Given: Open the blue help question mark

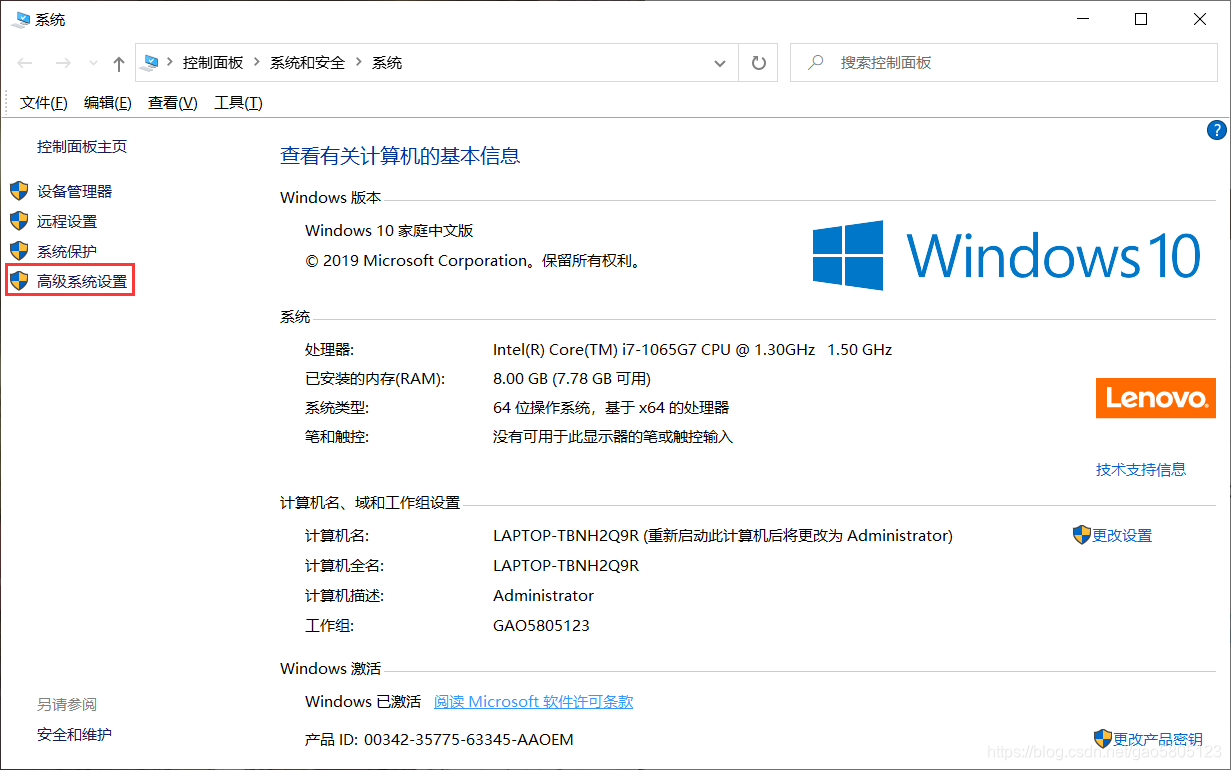Looking at the screenshot, I should point(1217,130).
